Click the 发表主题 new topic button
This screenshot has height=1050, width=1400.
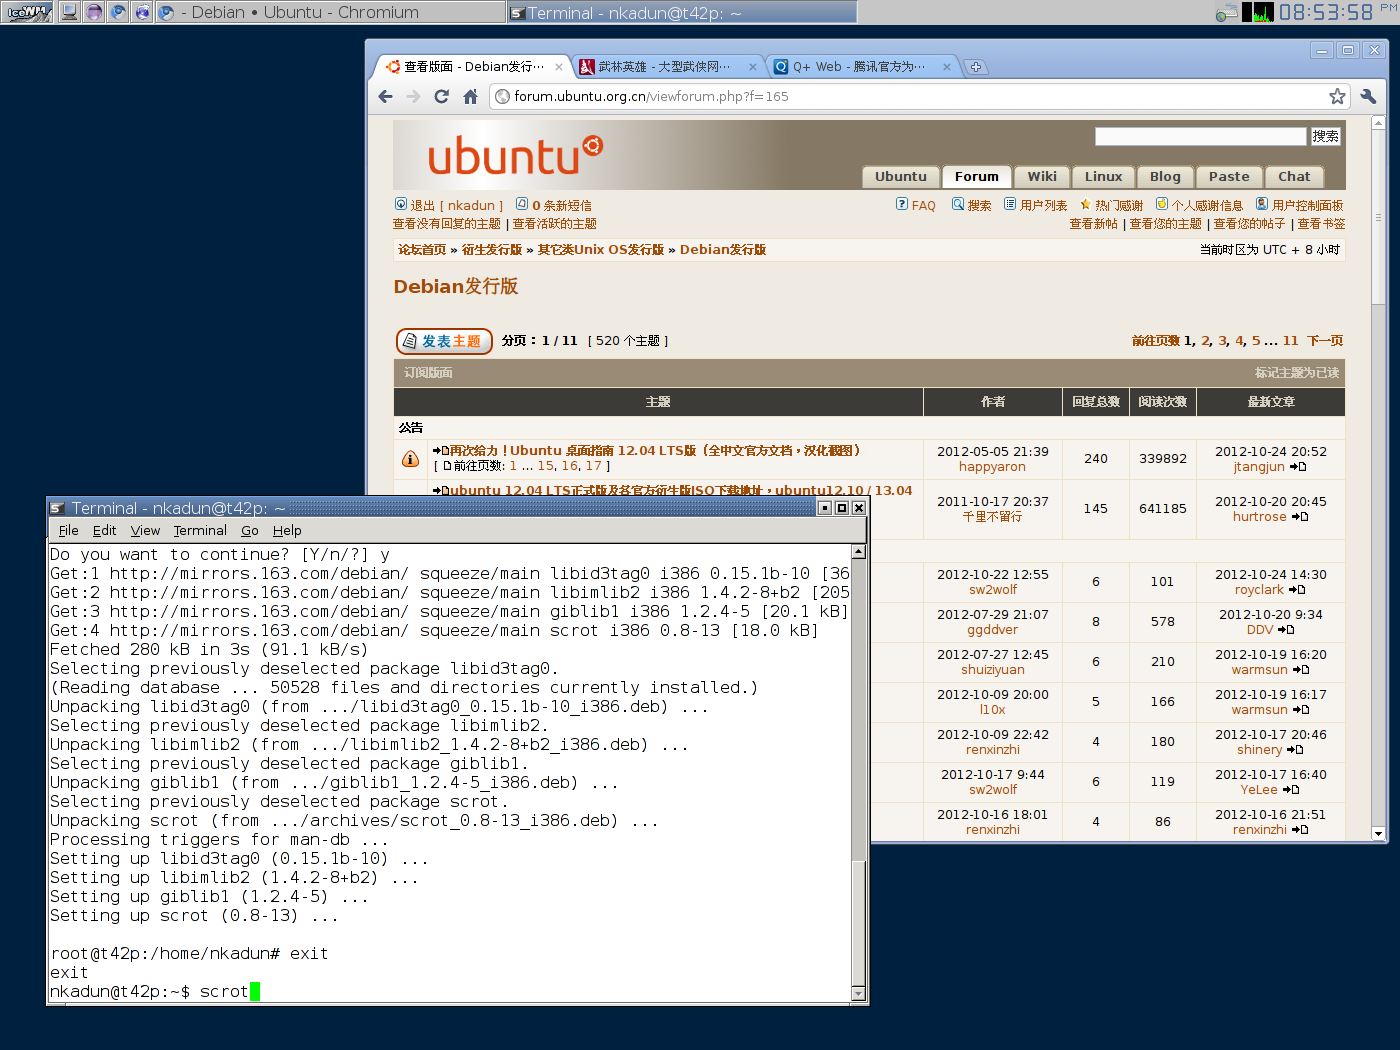tap(444, 341)
